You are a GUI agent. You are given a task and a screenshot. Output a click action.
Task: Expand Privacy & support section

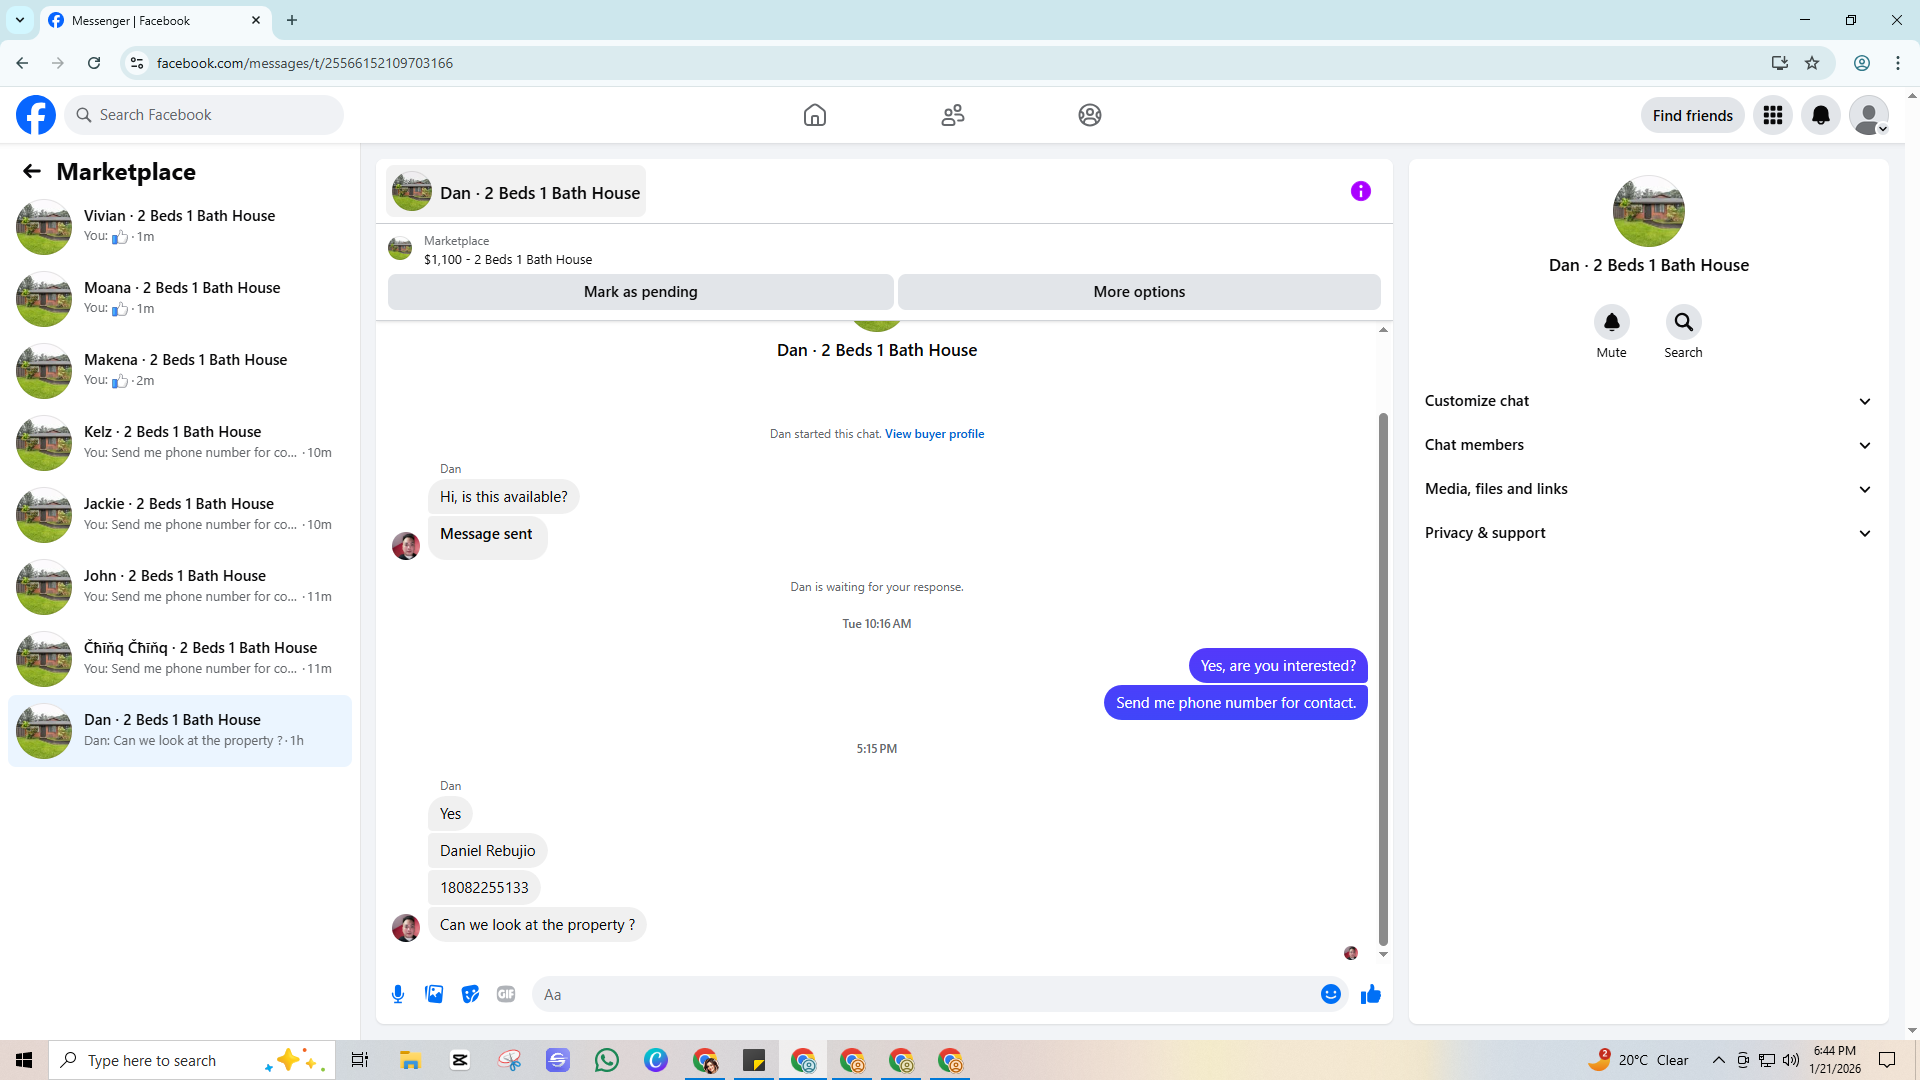[1647, 533]
